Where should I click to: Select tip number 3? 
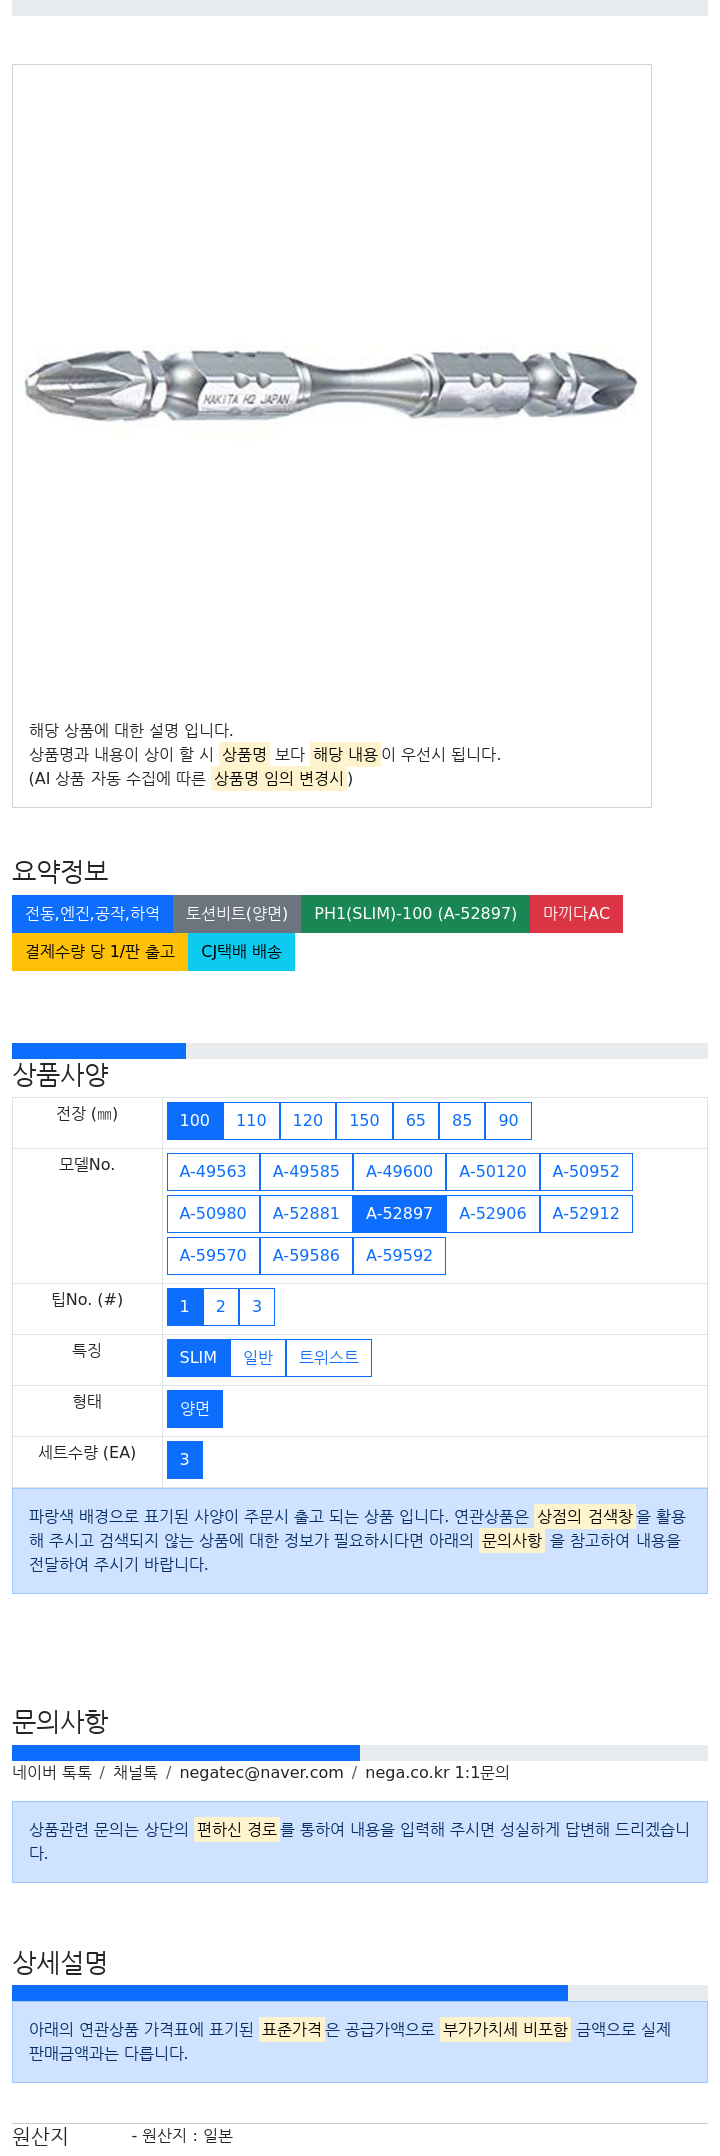click(257, 1306)
